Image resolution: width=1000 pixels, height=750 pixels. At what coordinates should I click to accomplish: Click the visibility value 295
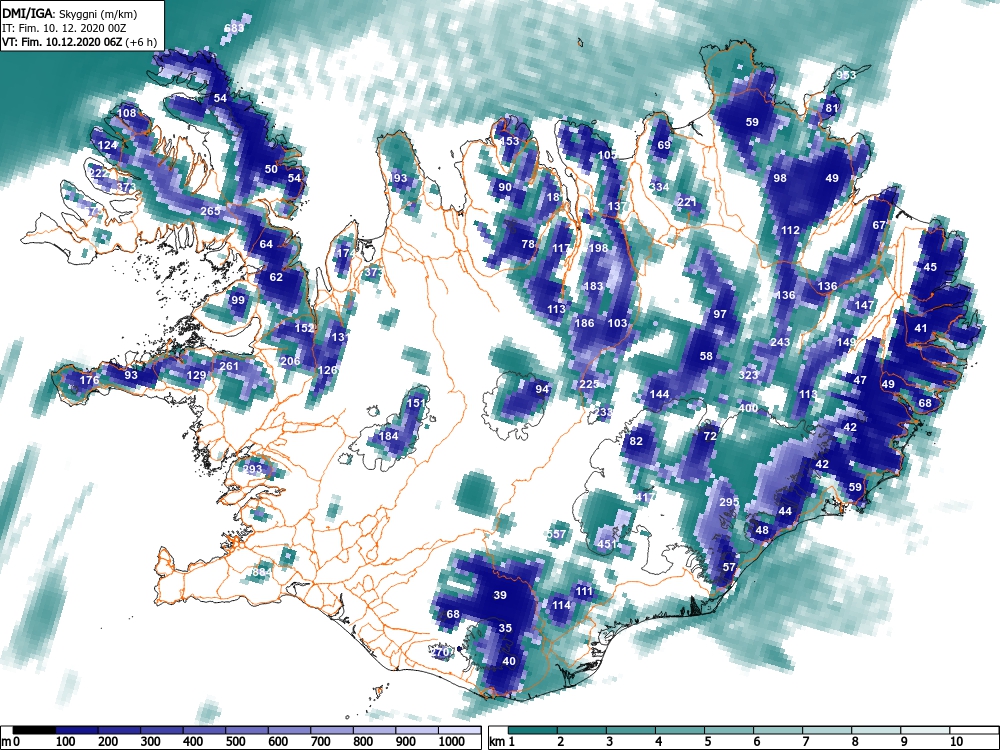(x=729, y=503)
